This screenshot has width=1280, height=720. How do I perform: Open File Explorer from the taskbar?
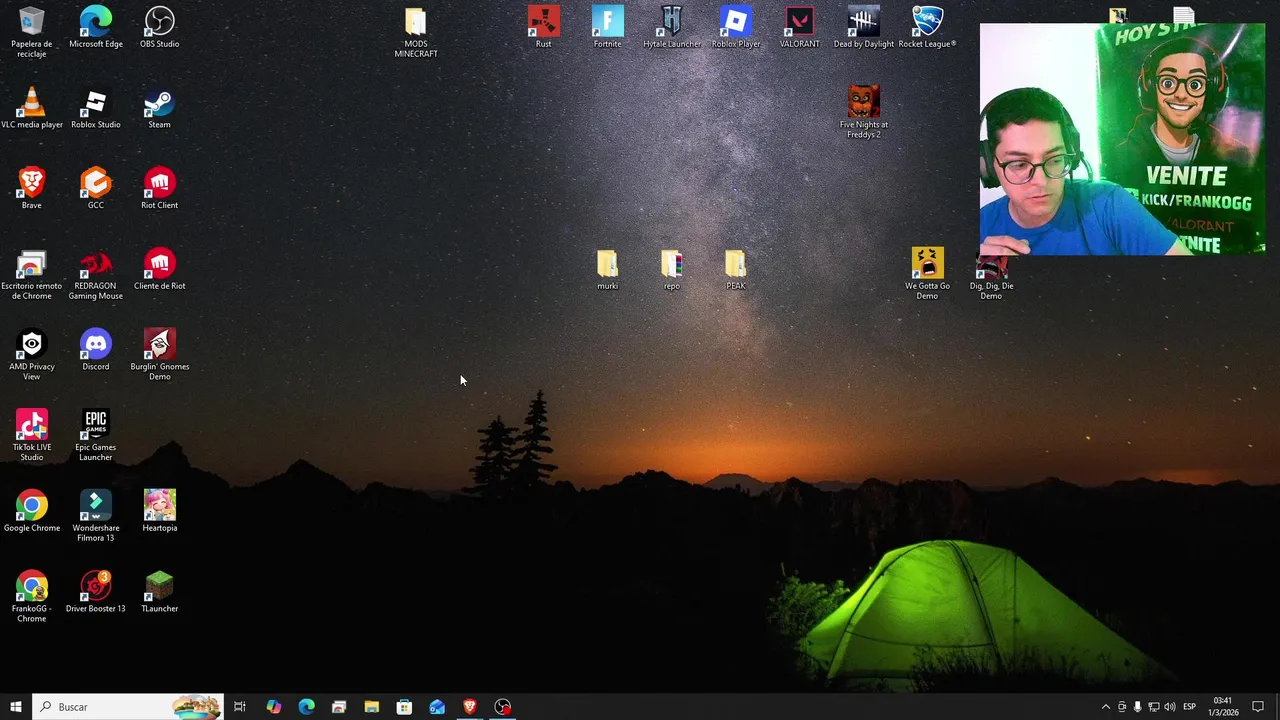pyautogui.click(x=372, y=707)
